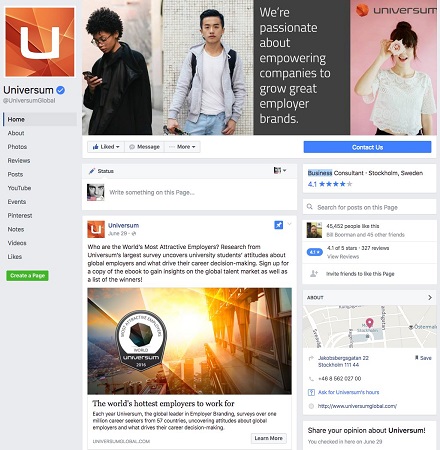Click the friend photo next to likes count
This screenshot has width=440, height=450.
click(314, 230)
